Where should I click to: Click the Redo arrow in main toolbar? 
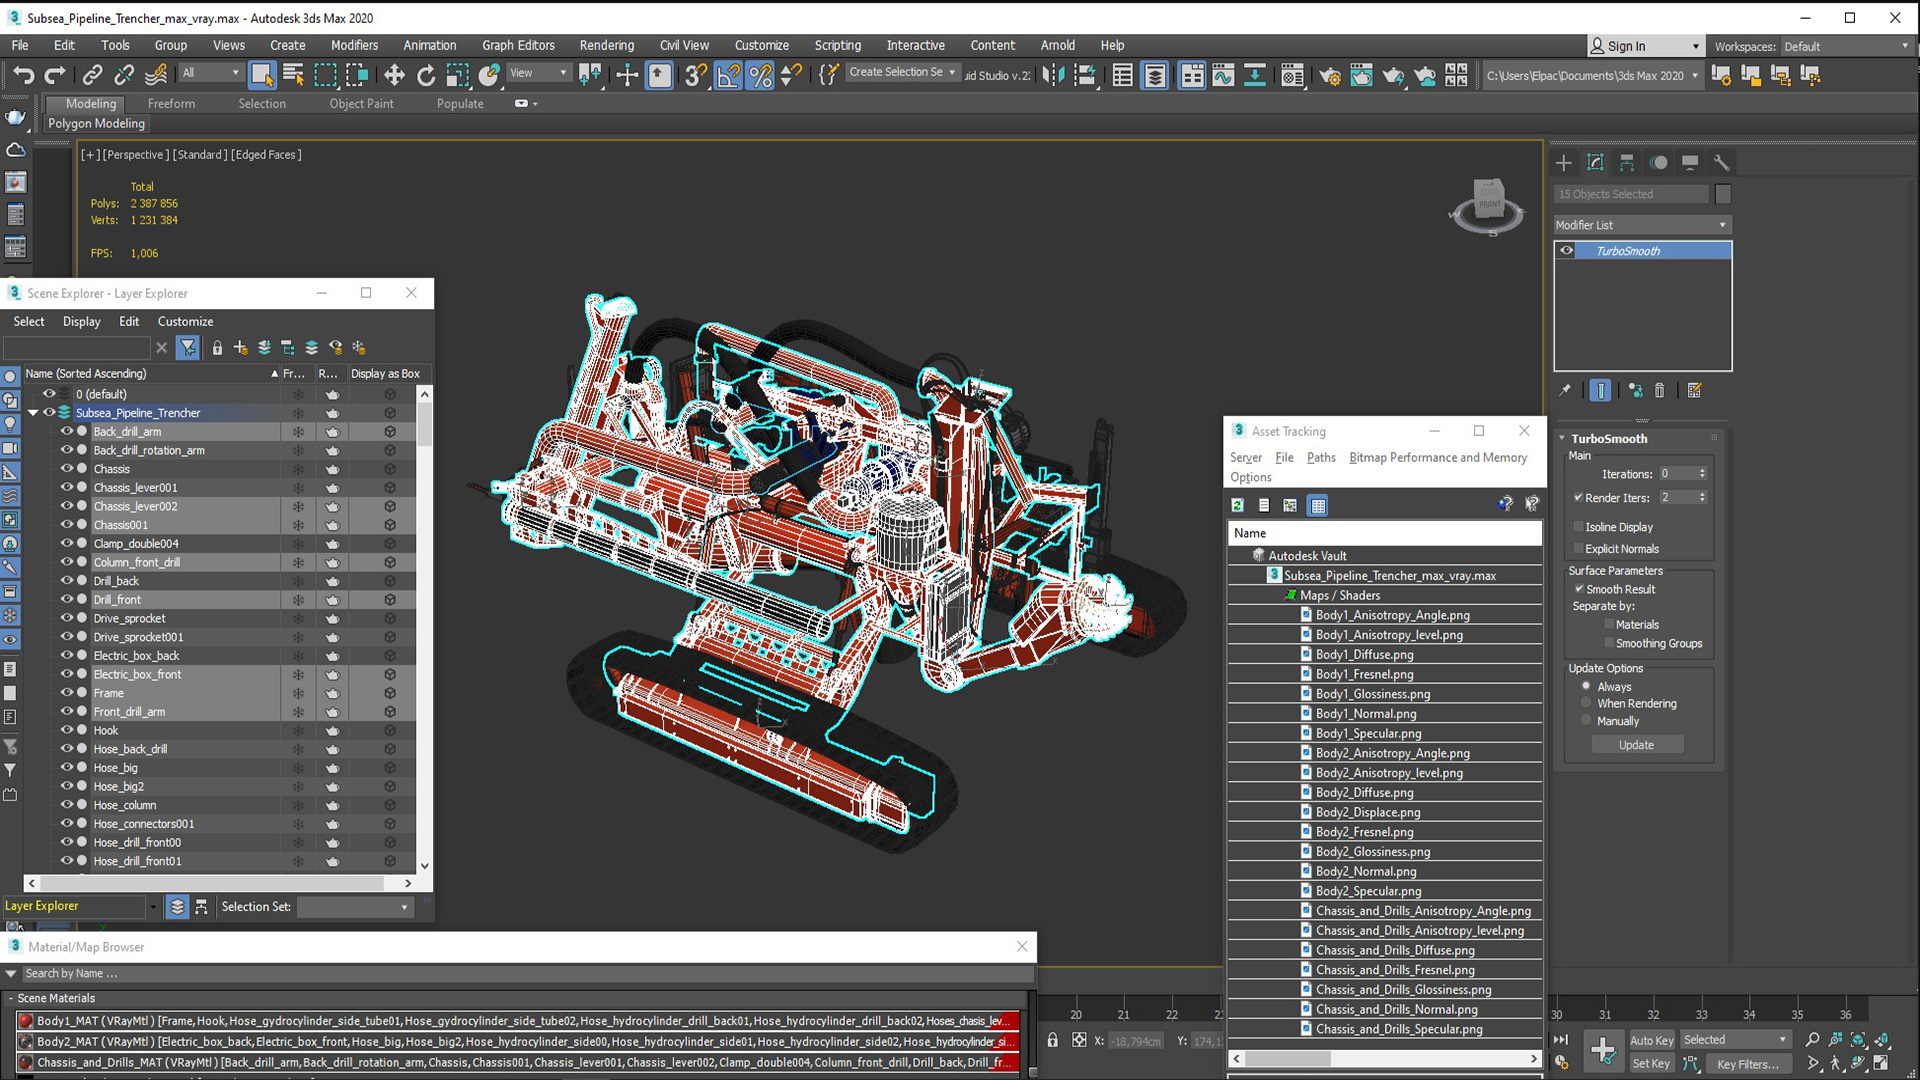[x=55, y=75]
